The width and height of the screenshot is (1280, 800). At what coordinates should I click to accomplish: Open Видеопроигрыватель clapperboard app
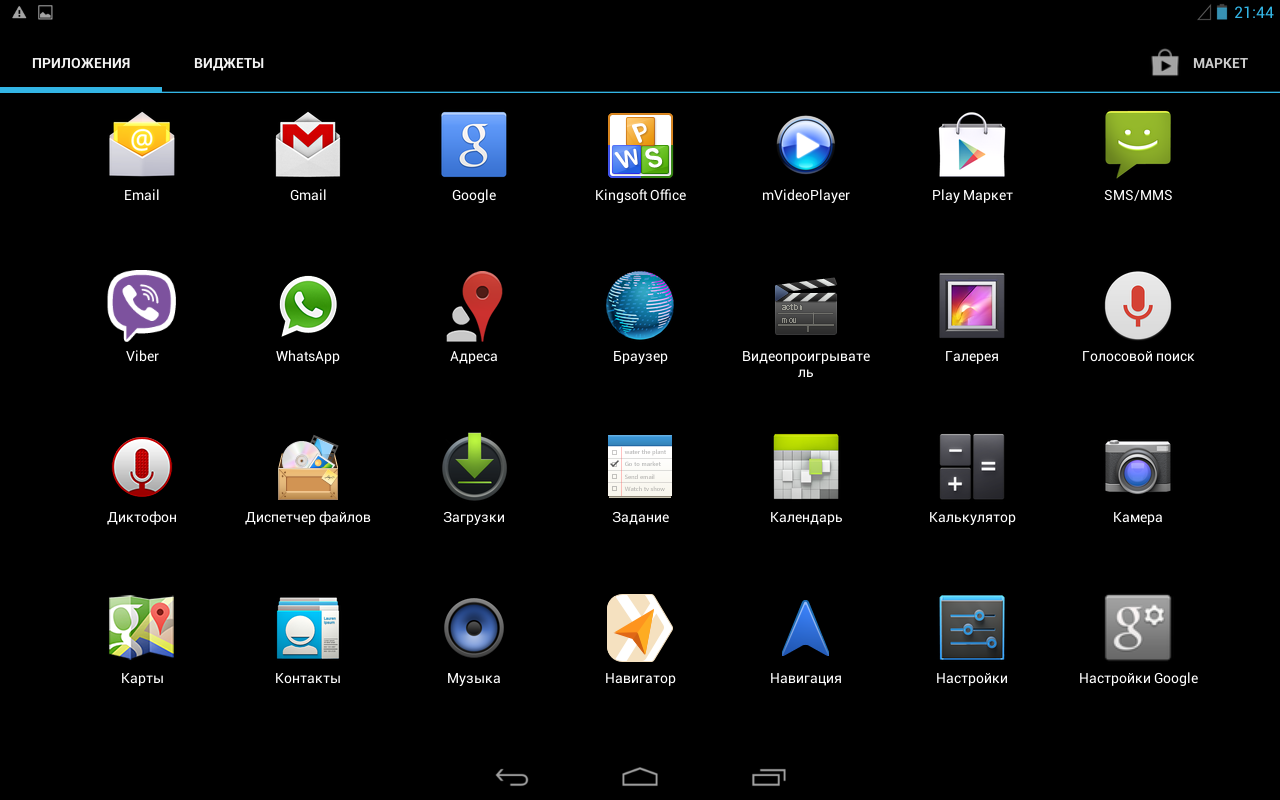coord(806,306)
